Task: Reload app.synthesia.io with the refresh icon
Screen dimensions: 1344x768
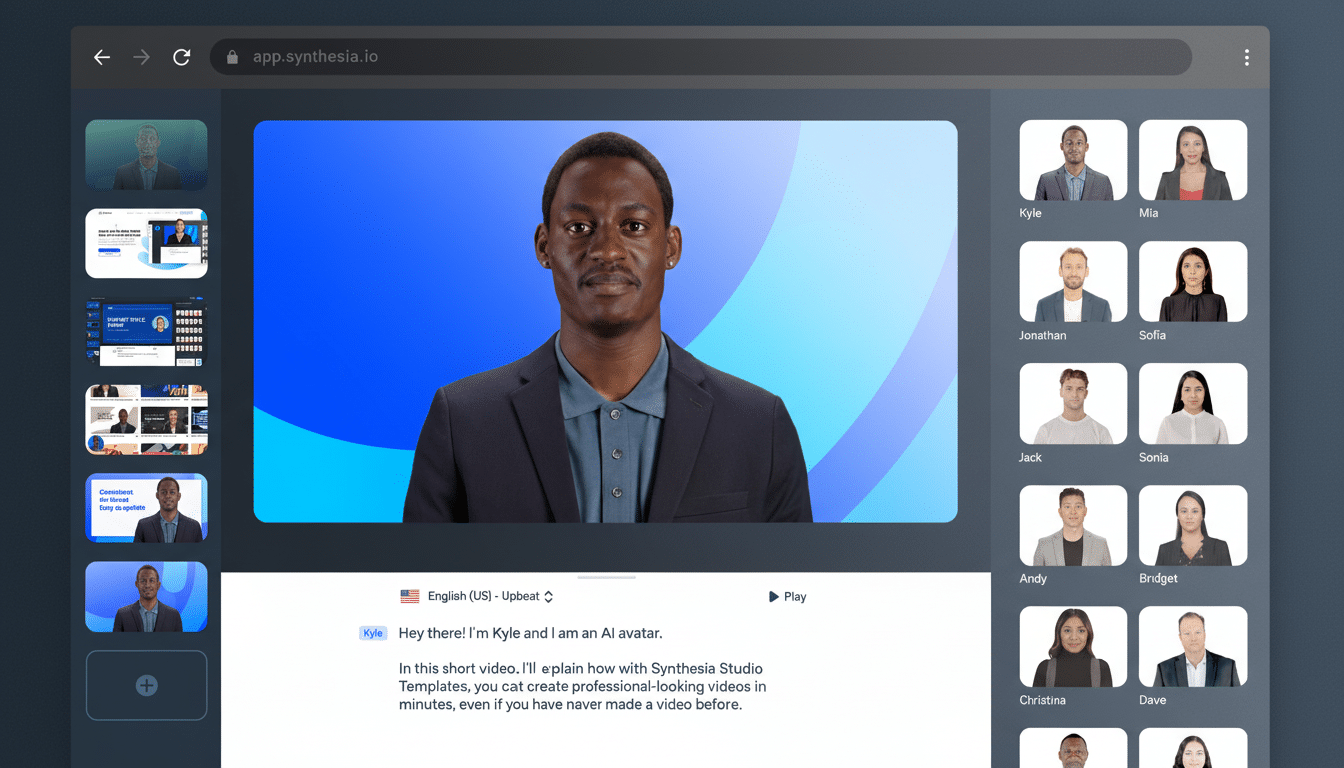Action: coord(181,57)
